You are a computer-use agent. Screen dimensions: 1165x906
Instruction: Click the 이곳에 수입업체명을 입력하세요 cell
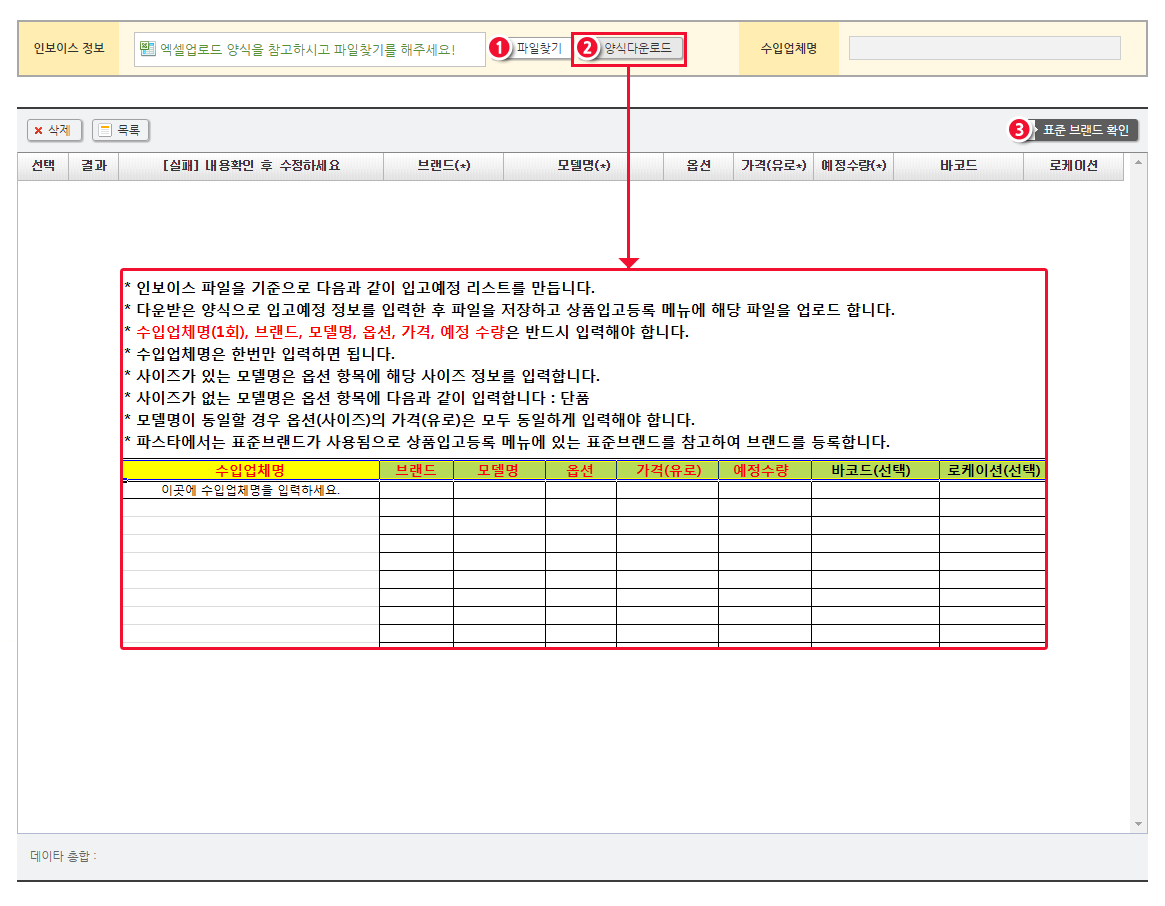point(251,490)
